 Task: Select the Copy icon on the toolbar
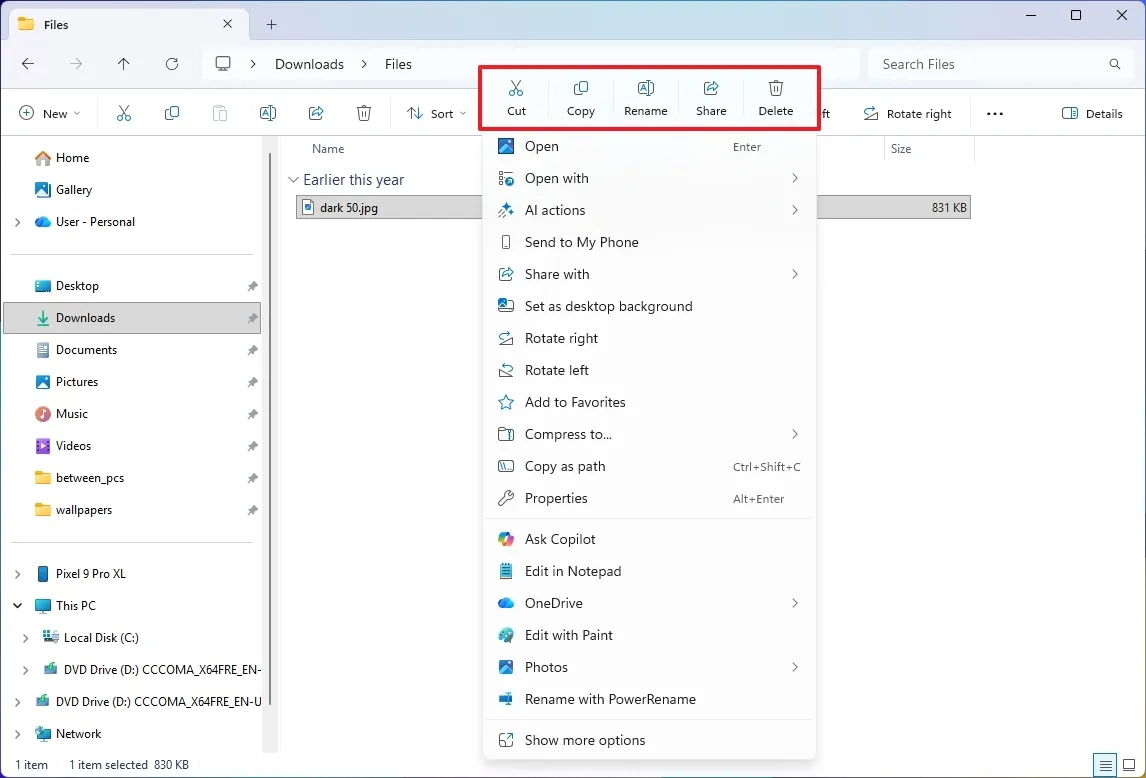580,97
